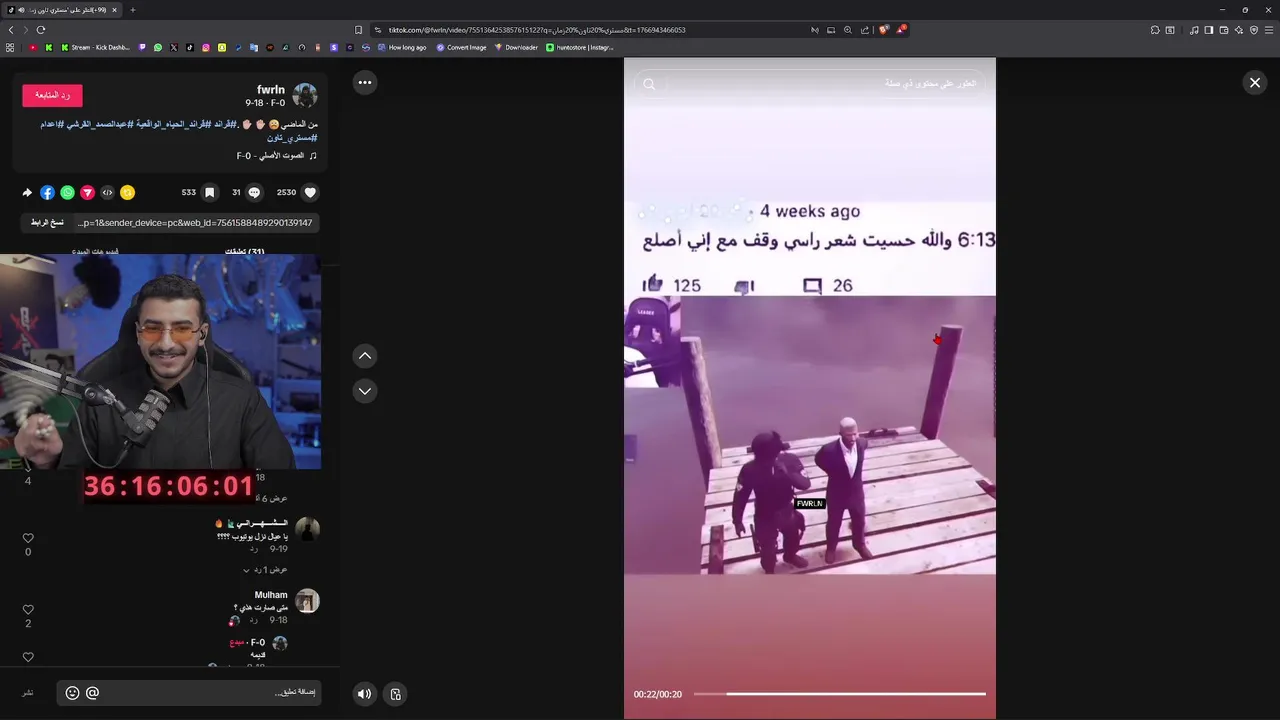1280x720 pixels.
Task: Reload the page
Action: coord(40,30)
